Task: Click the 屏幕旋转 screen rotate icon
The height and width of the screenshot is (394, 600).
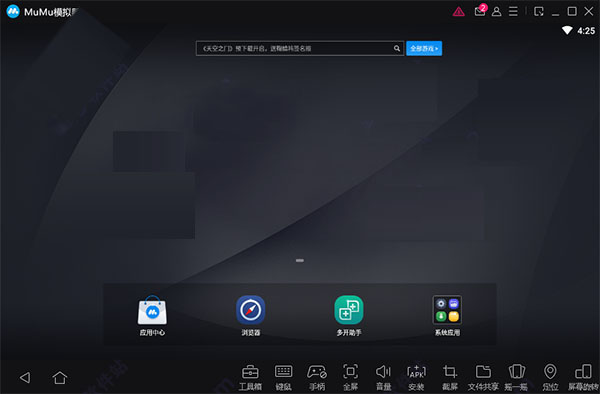Action: click(583, 377)
